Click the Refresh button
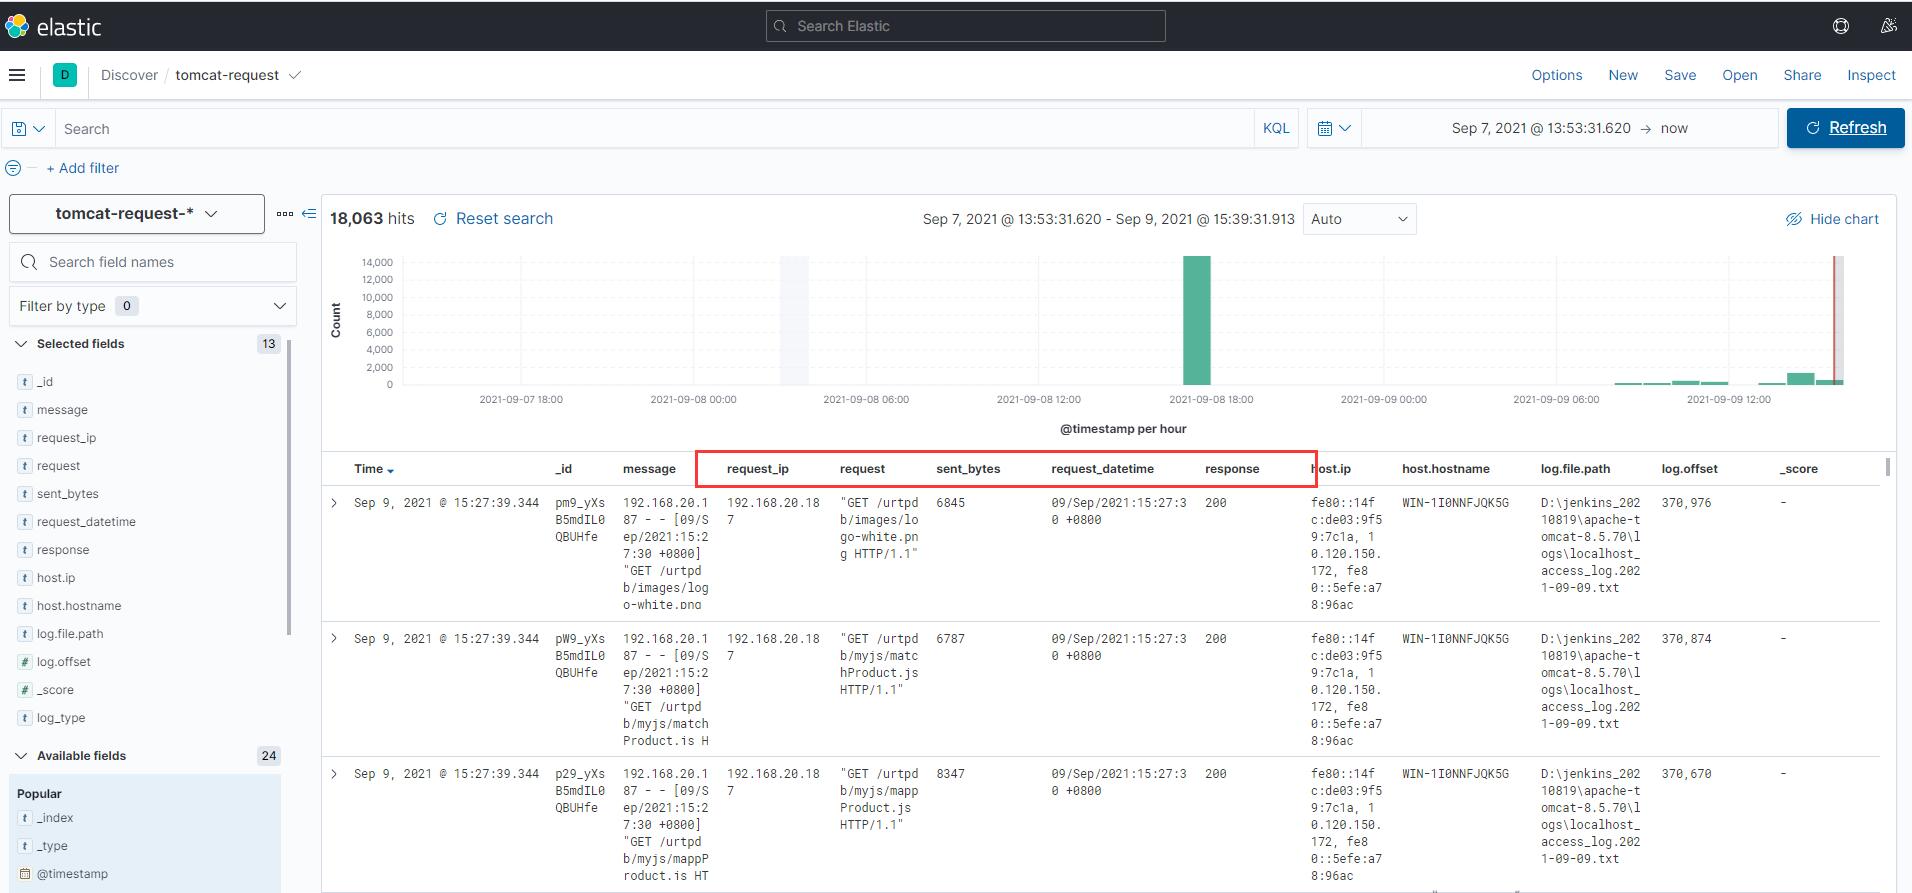 point(1845,128)
